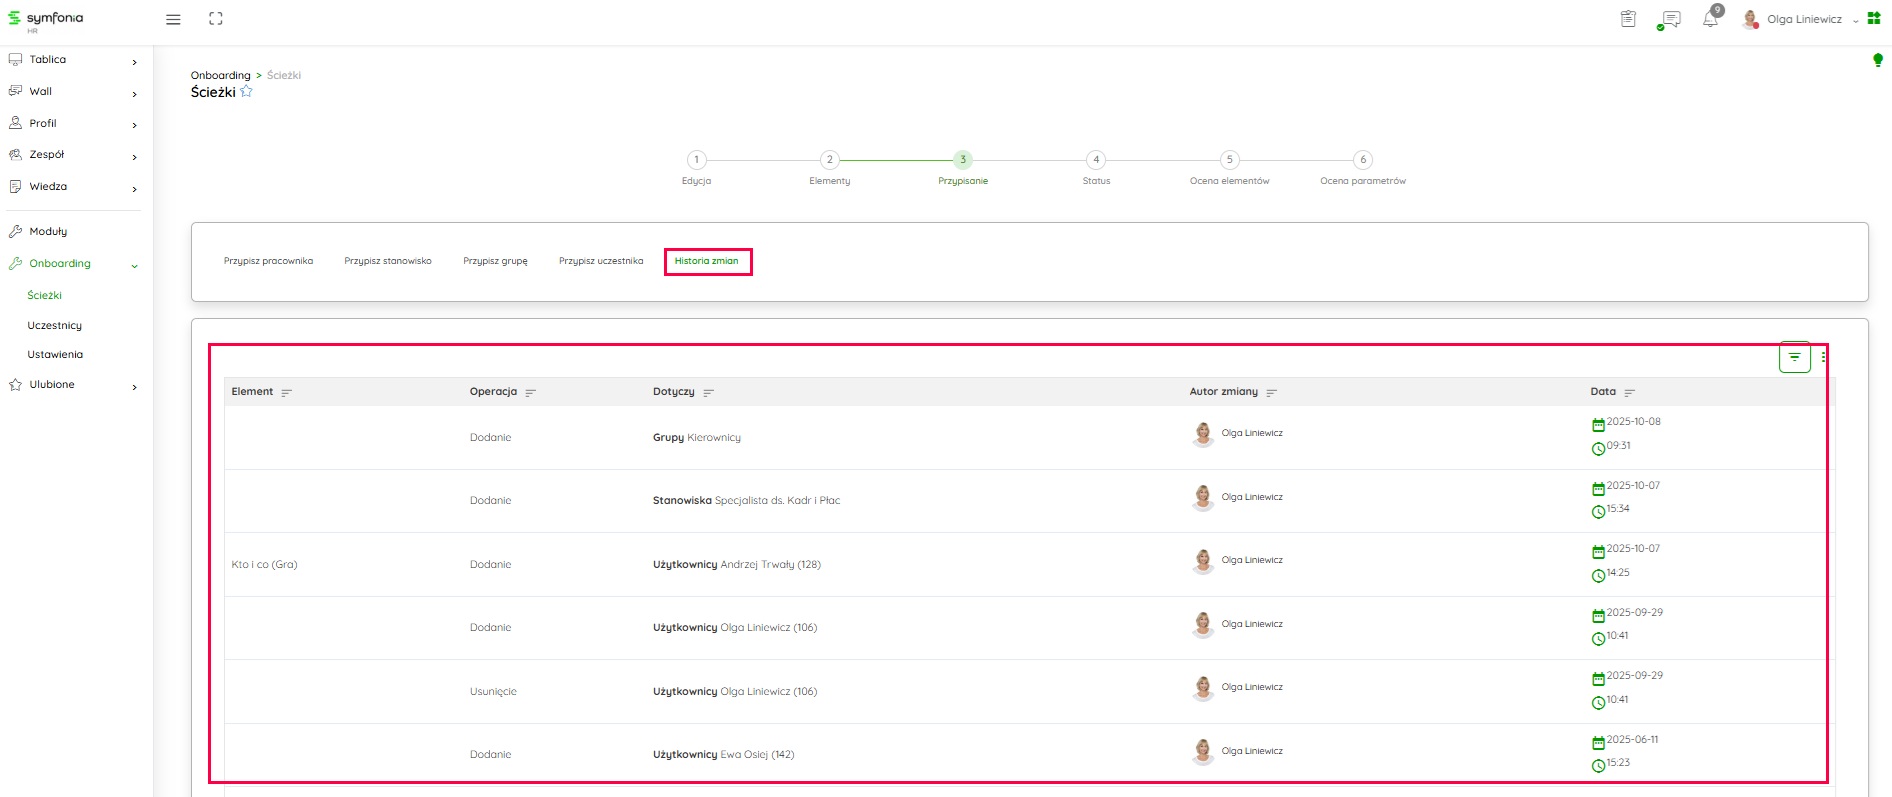Toggle fullscreen mode icon
Viewport: 1892px width, 797px height.
click(x=216, y=19)
